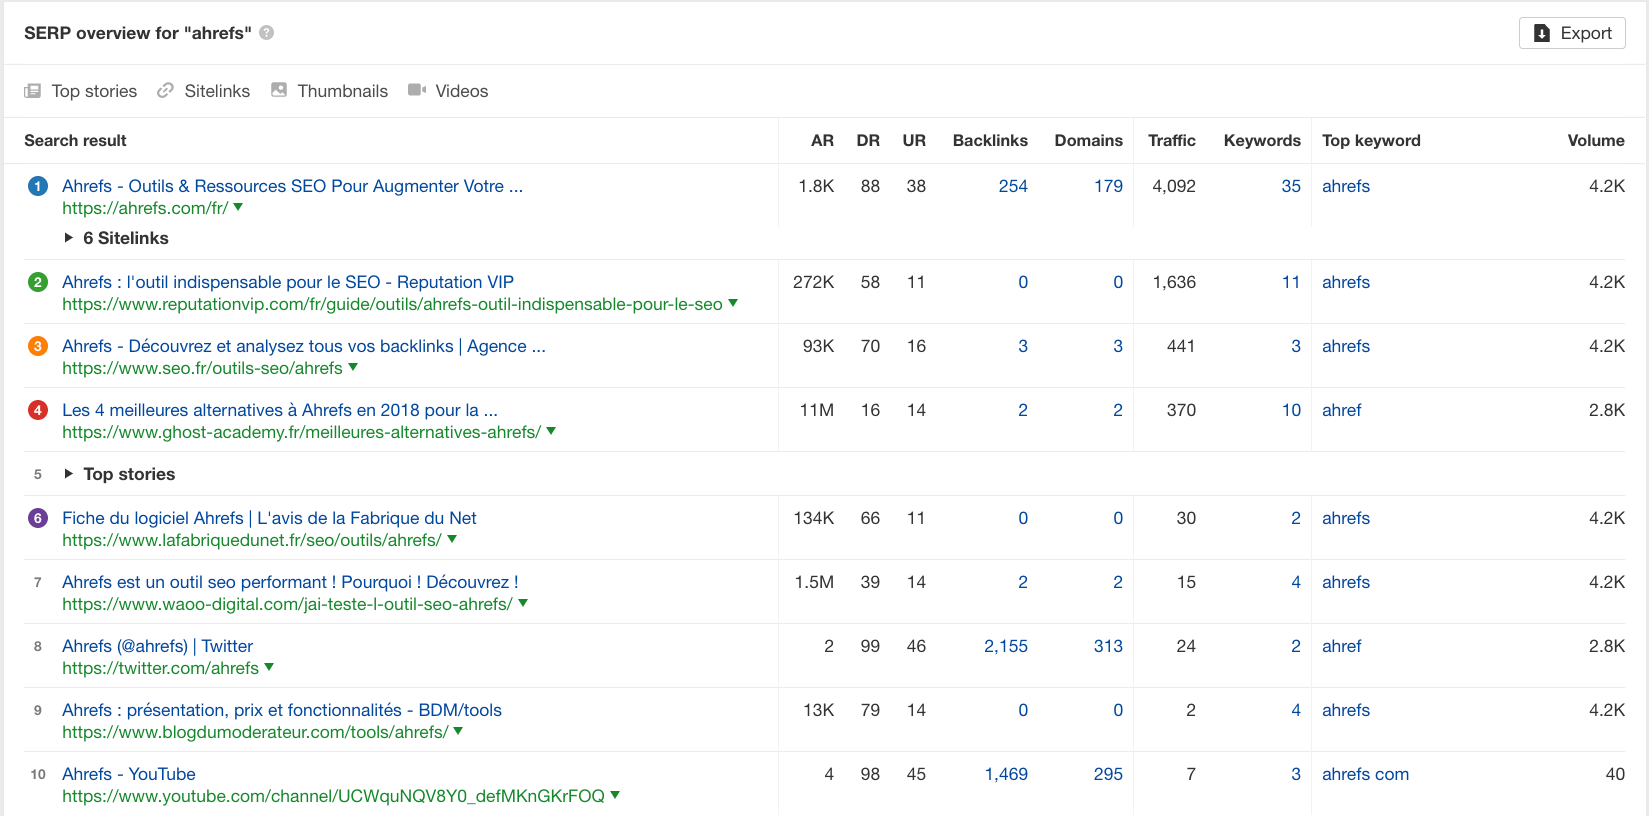Click the Backlinks column header

click(x=990, y=141)
